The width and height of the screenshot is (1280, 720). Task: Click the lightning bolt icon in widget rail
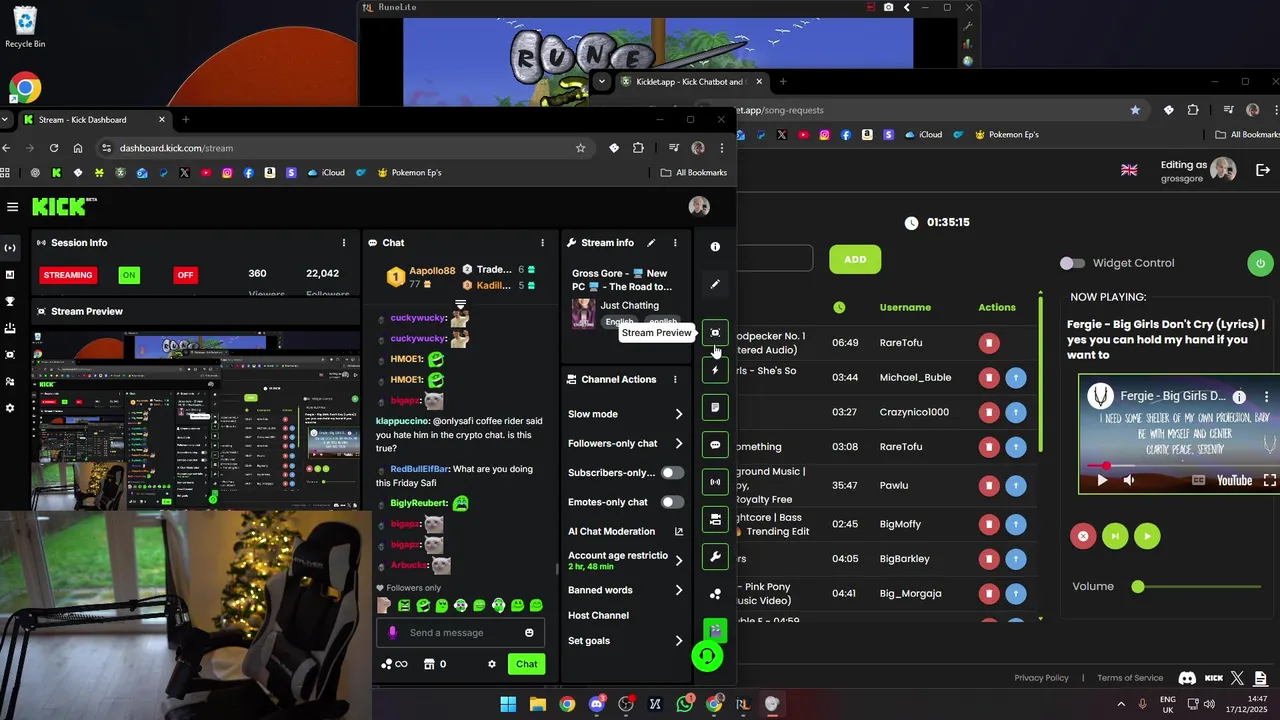pyautogui.click(x=715, y=370)
